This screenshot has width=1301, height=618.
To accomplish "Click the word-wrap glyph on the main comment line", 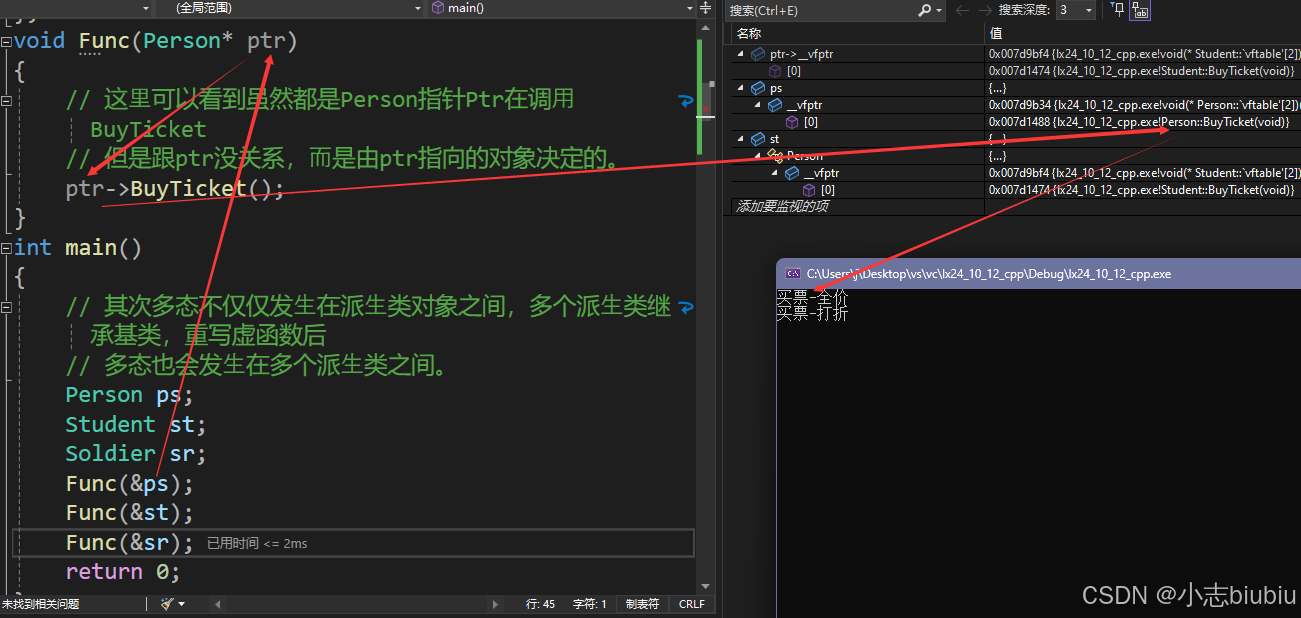I will click(686, 307).
